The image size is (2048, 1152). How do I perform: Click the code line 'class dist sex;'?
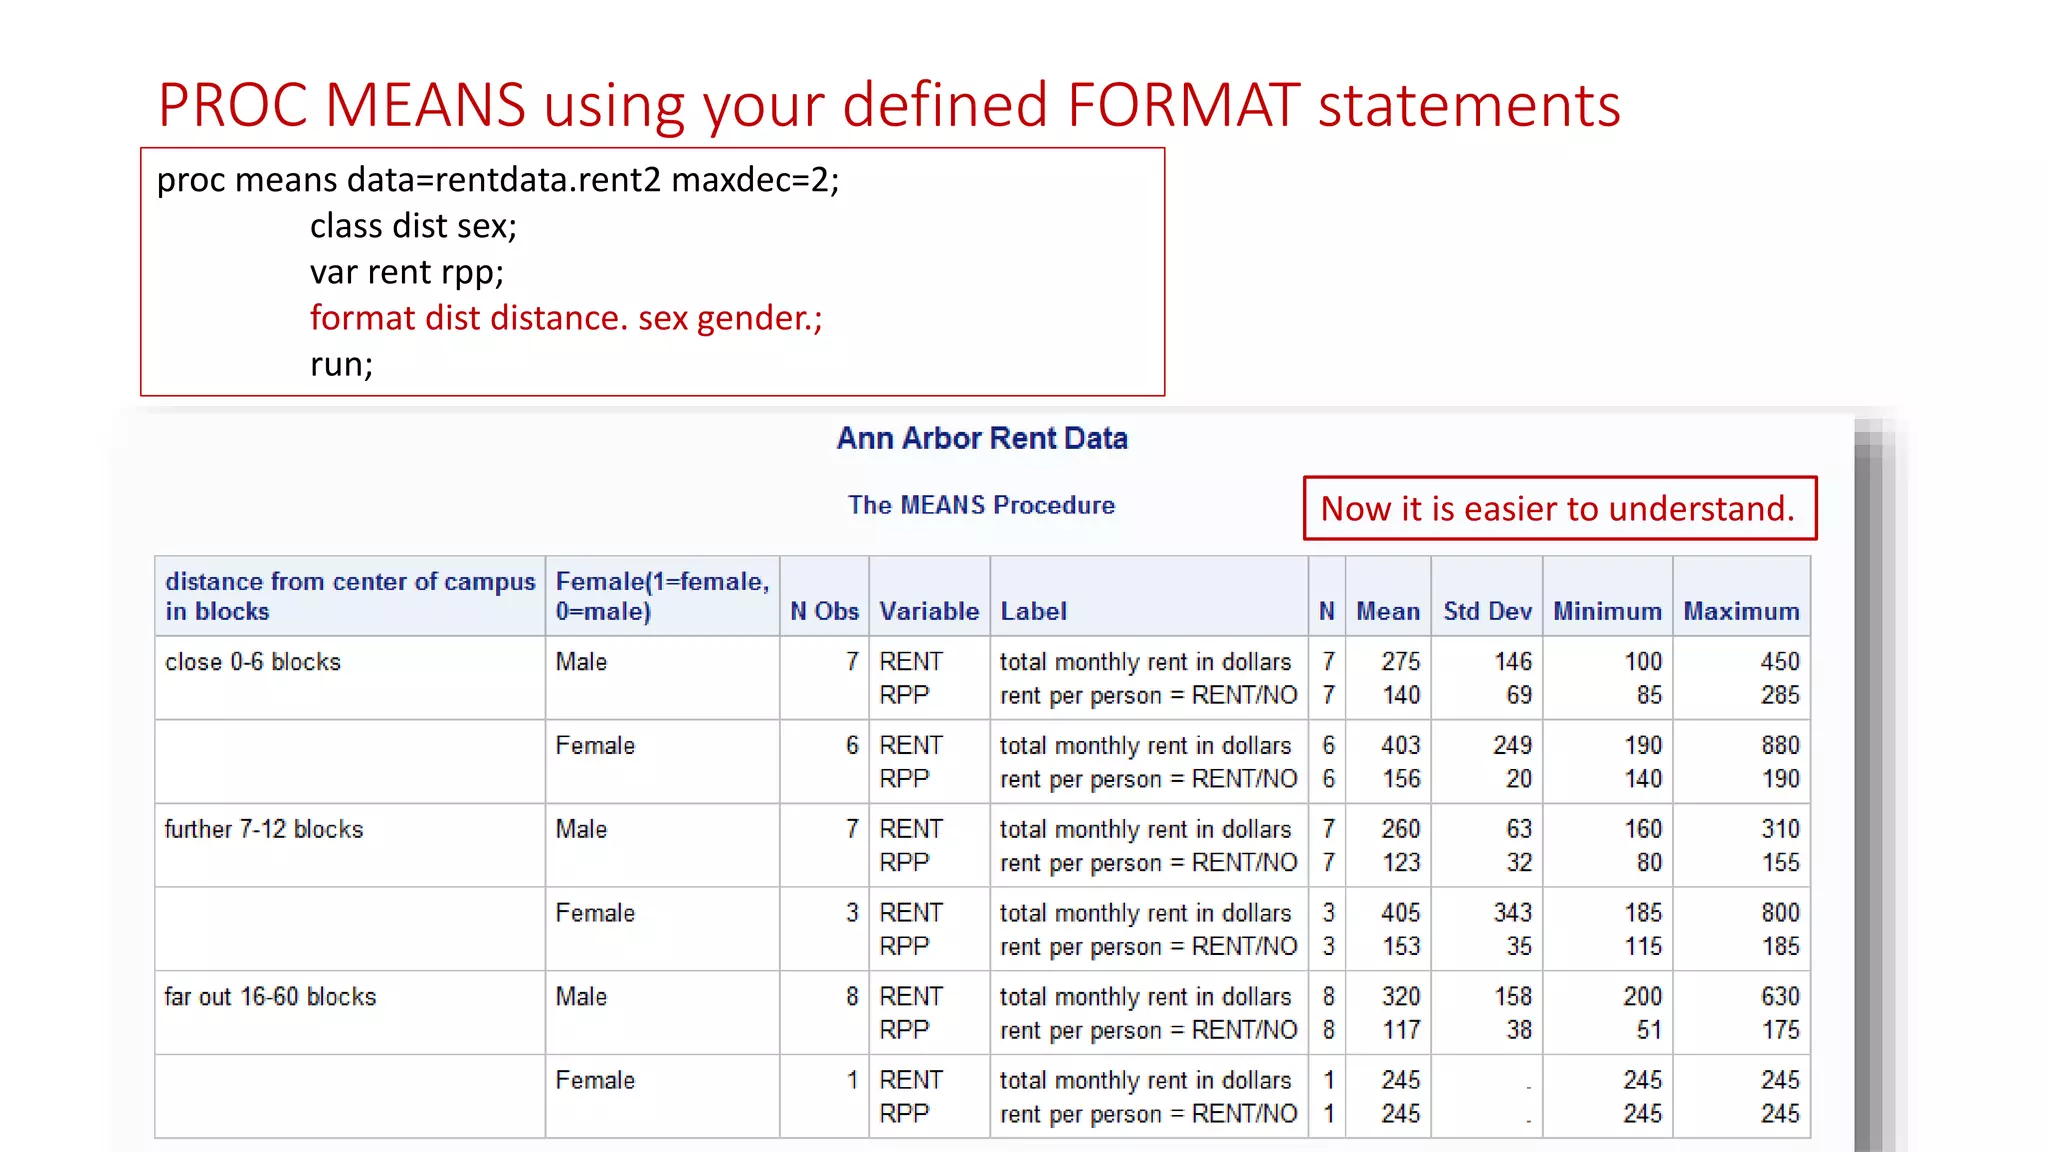(x=413, y=226)
